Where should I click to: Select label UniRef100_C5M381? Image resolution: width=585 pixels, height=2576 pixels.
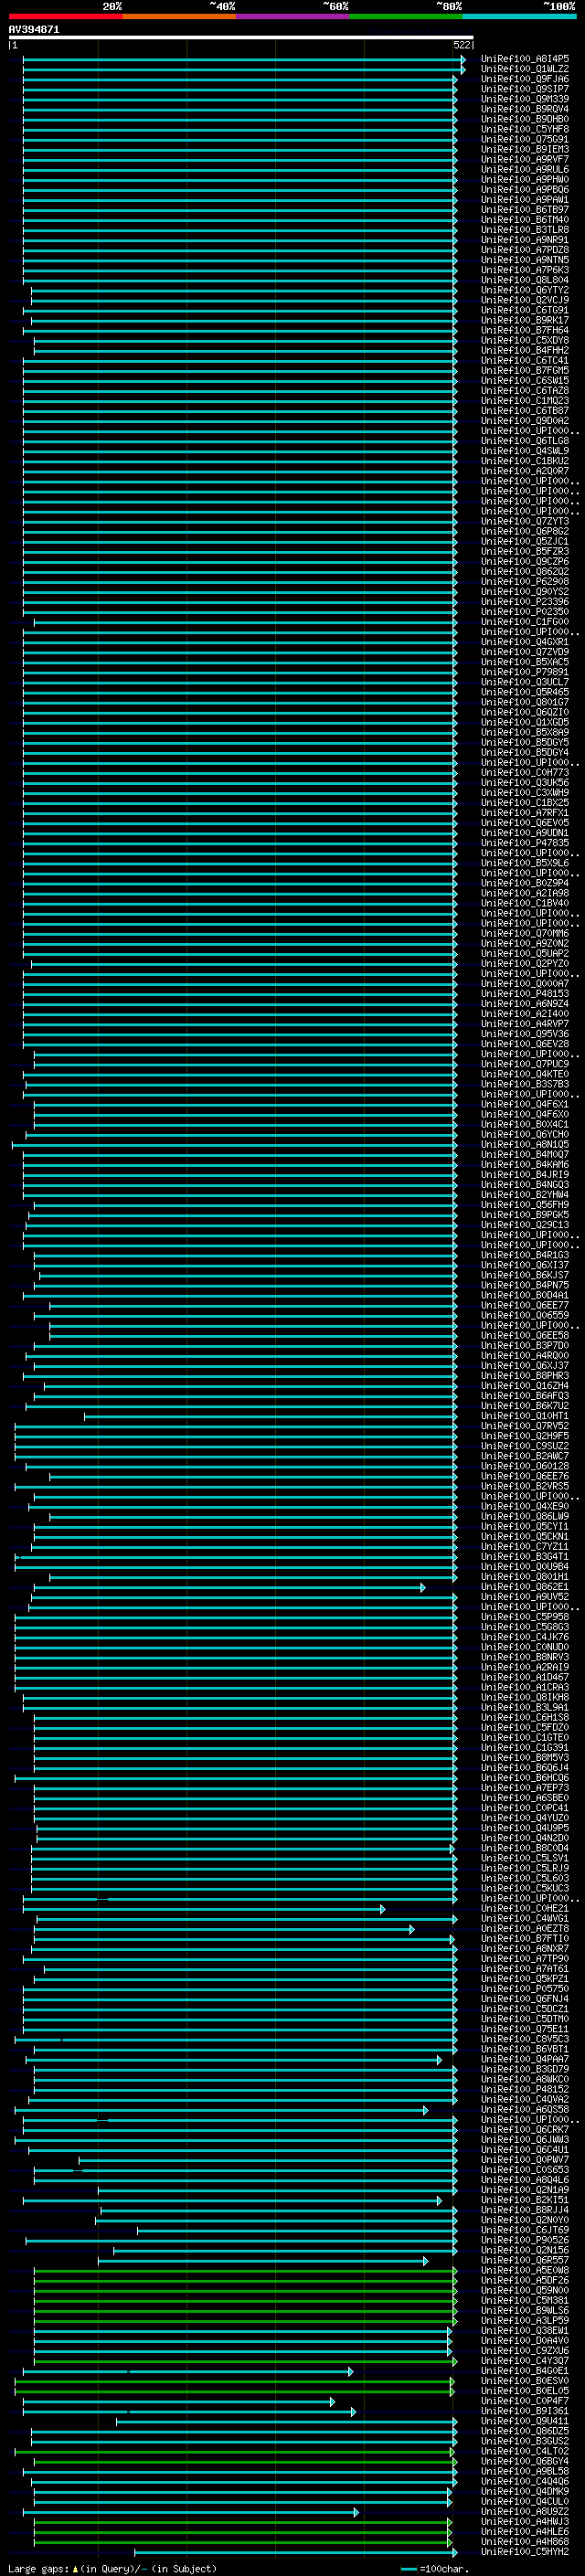[525, 2300]
